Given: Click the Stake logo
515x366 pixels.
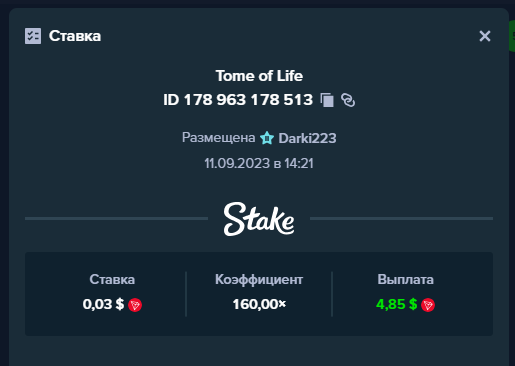Looking at the screenshot, I should [x=259, y=219].
